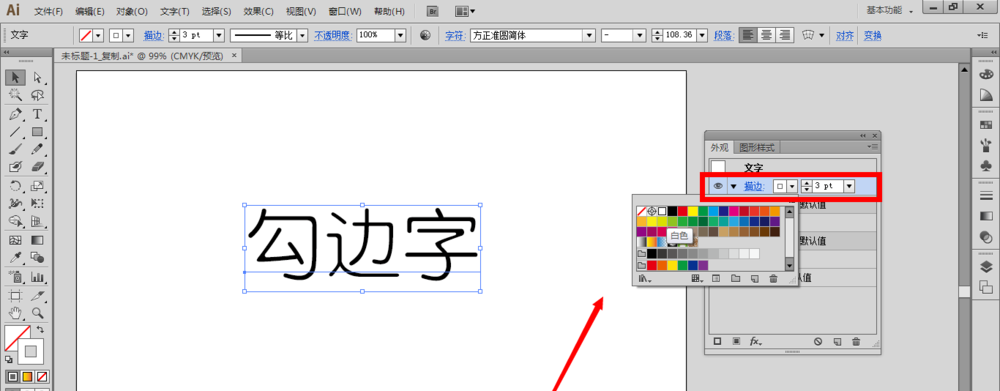Select the Eraser tool

pyautogui.click(x=37, y=167)
